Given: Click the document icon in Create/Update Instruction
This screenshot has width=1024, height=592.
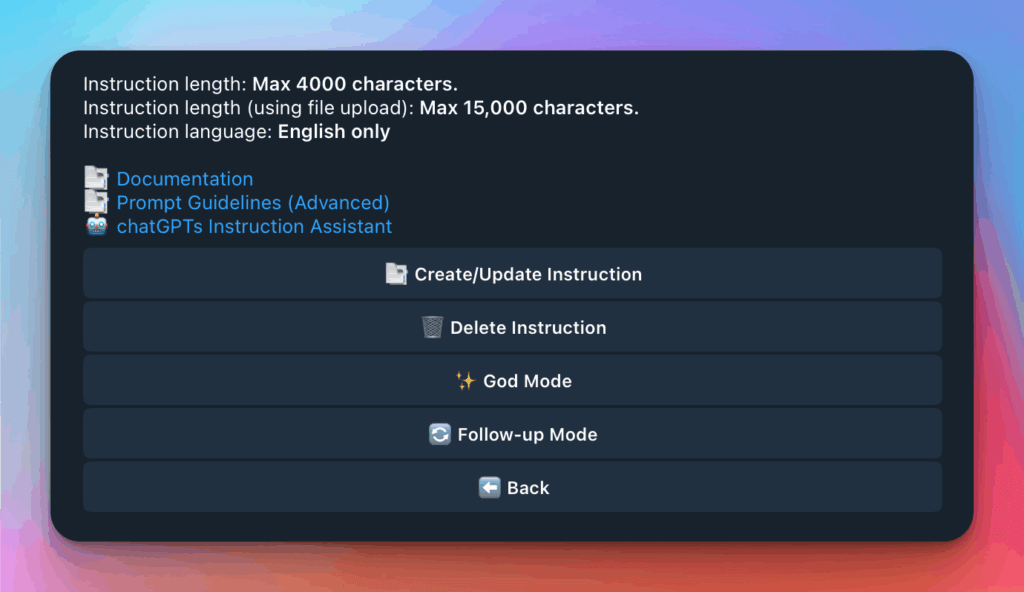Looking at the screenshot, I should (396, 274).
